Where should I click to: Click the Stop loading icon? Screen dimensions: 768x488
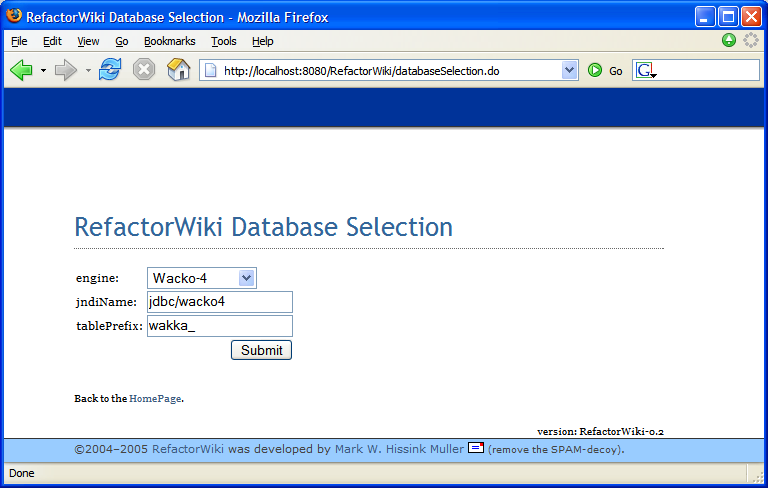point(144,70)
